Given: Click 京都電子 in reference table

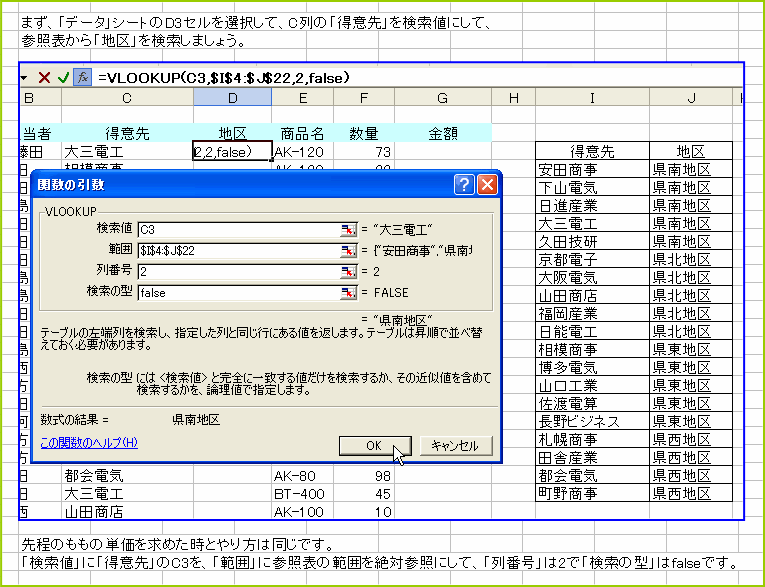Looking at the screenshot, I should click(x=592, y=260).
